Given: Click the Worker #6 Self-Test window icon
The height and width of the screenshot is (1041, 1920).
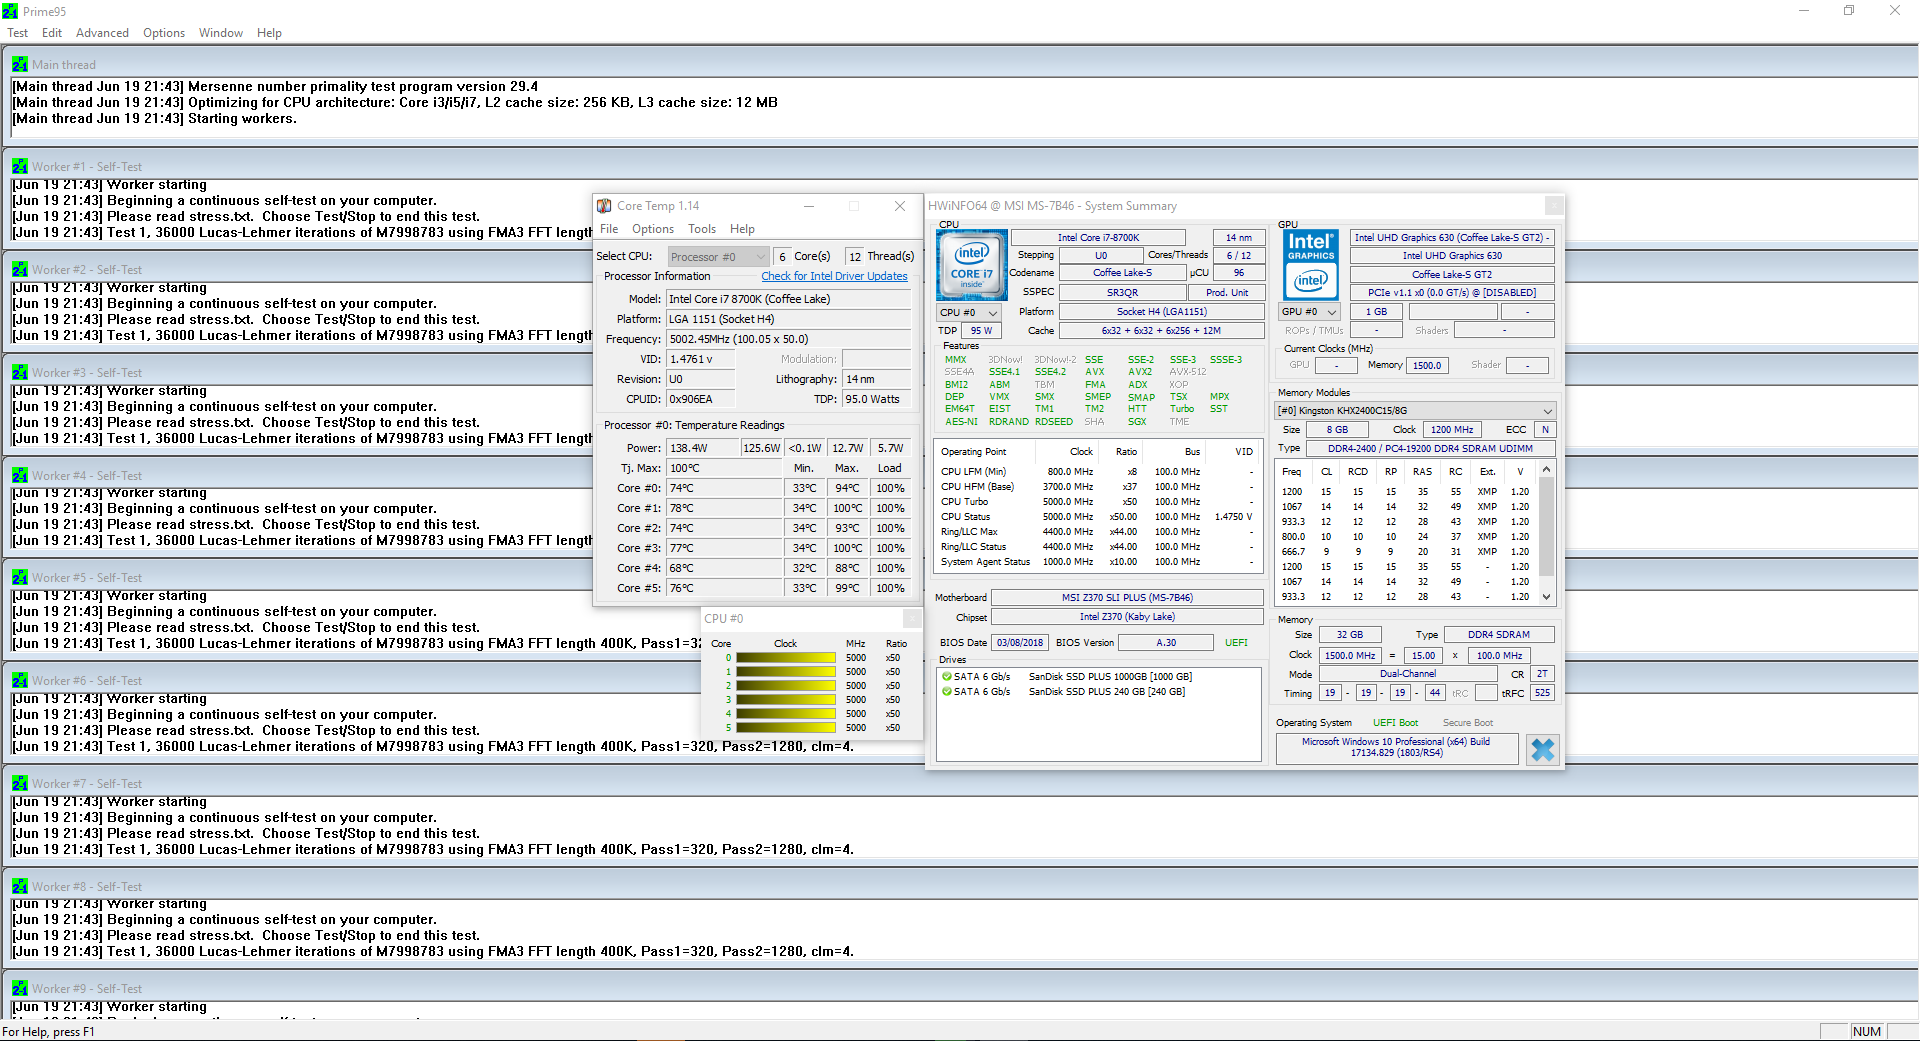Looking at the screenshot, I should click(20, 680).
